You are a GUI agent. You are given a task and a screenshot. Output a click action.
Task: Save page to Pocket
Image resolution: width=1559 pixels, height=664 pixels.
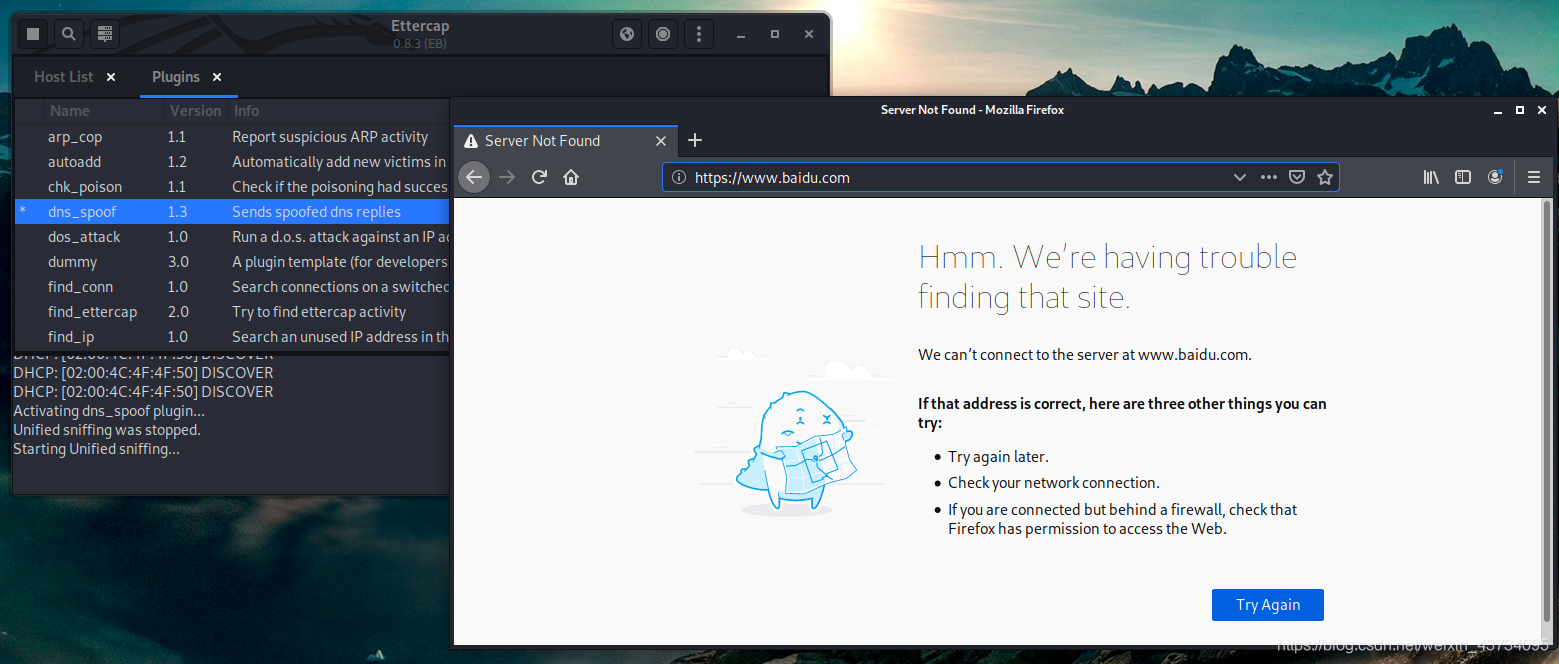1296,177
